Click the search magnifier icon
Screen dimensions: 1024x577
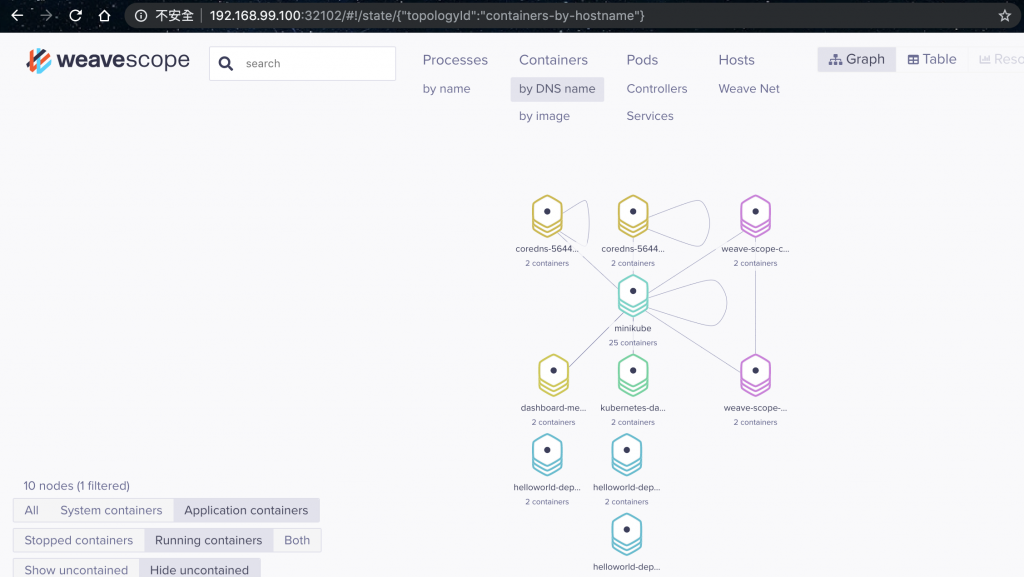tap(226, 63)
